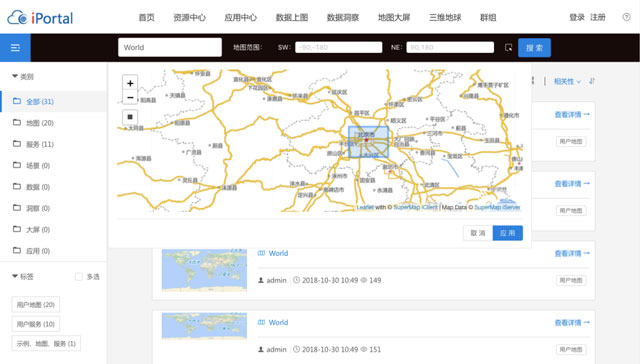This screenshot has width=640, height=364.
Task: Click the 登录 link
Action: coord(577,17)
